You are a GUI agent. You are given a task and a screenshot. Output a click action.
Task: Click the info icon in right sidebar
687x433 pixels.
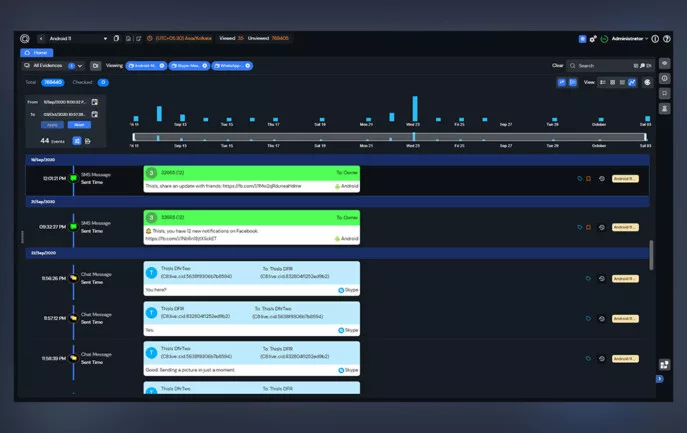(x=665, y=78)
